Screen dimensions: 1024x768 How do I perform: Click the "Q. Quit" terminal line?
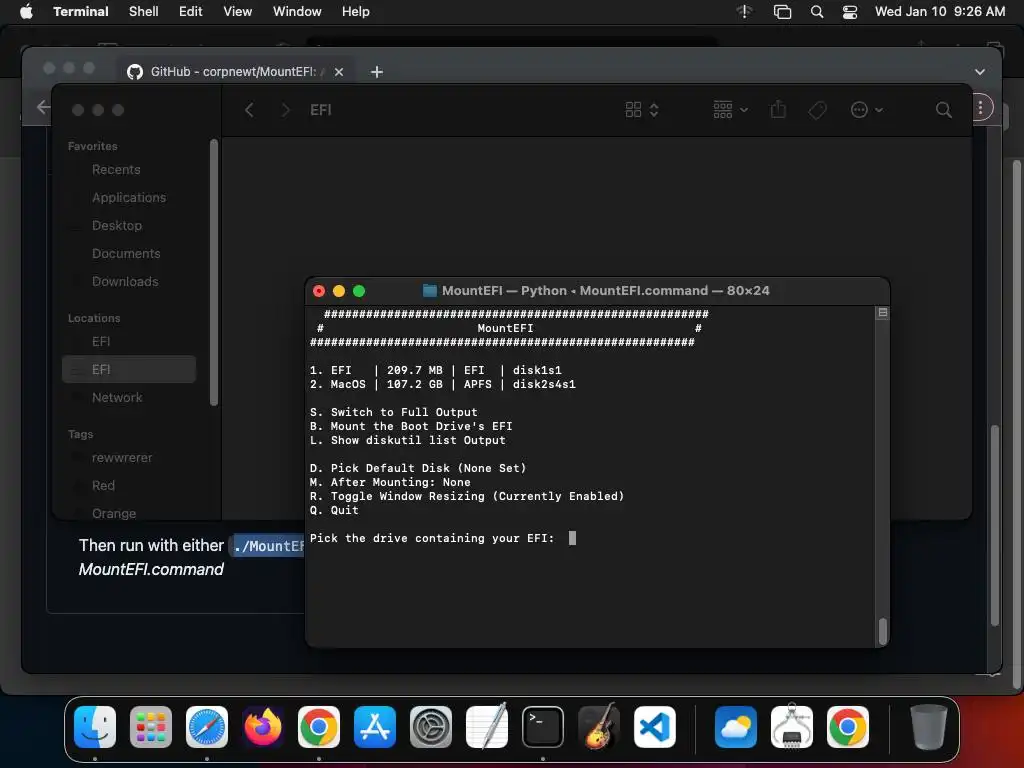tap(334, 511)
